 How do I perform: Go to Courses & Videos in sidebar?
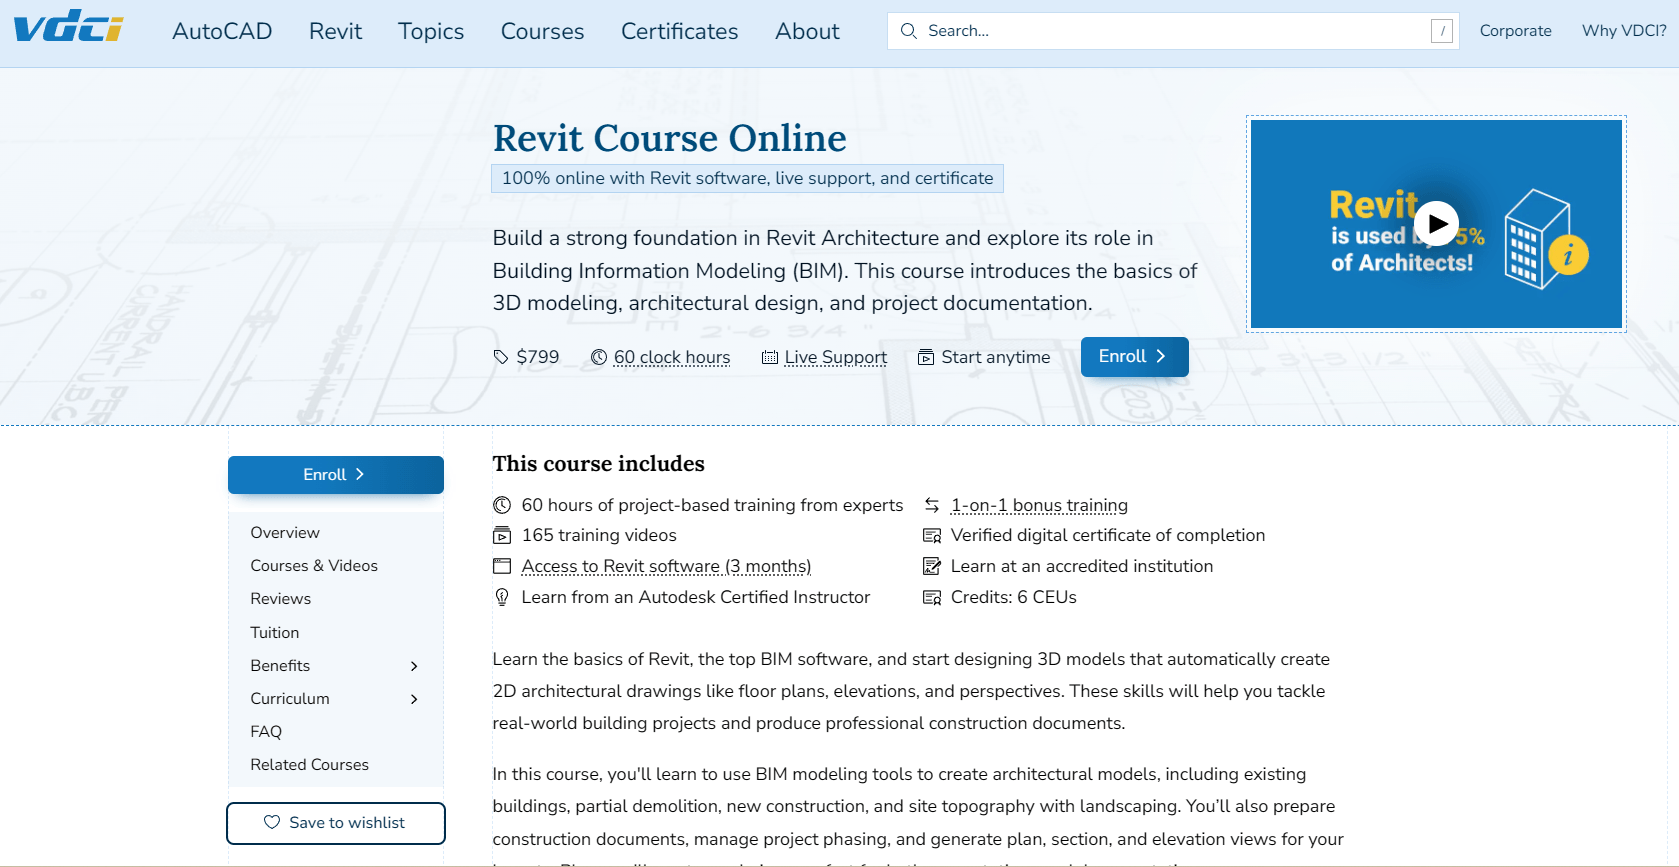(314, 566)
